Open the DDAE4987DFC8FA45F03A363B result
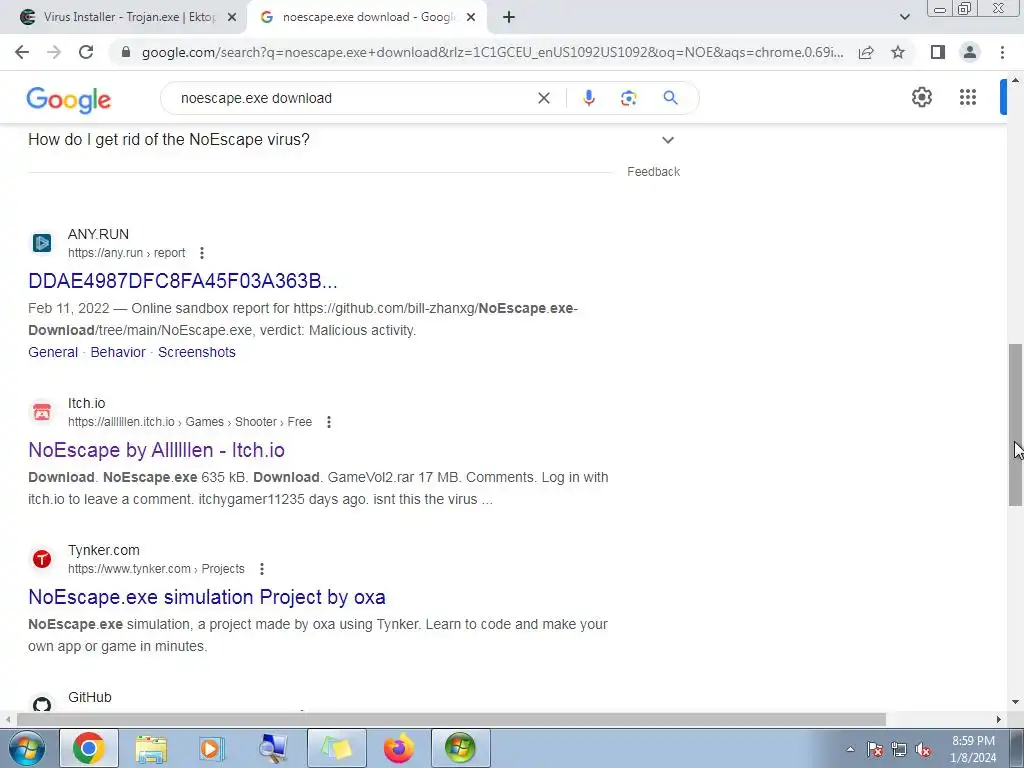The height and width of the screenshot is (768, 1024). tap(183, 281)
